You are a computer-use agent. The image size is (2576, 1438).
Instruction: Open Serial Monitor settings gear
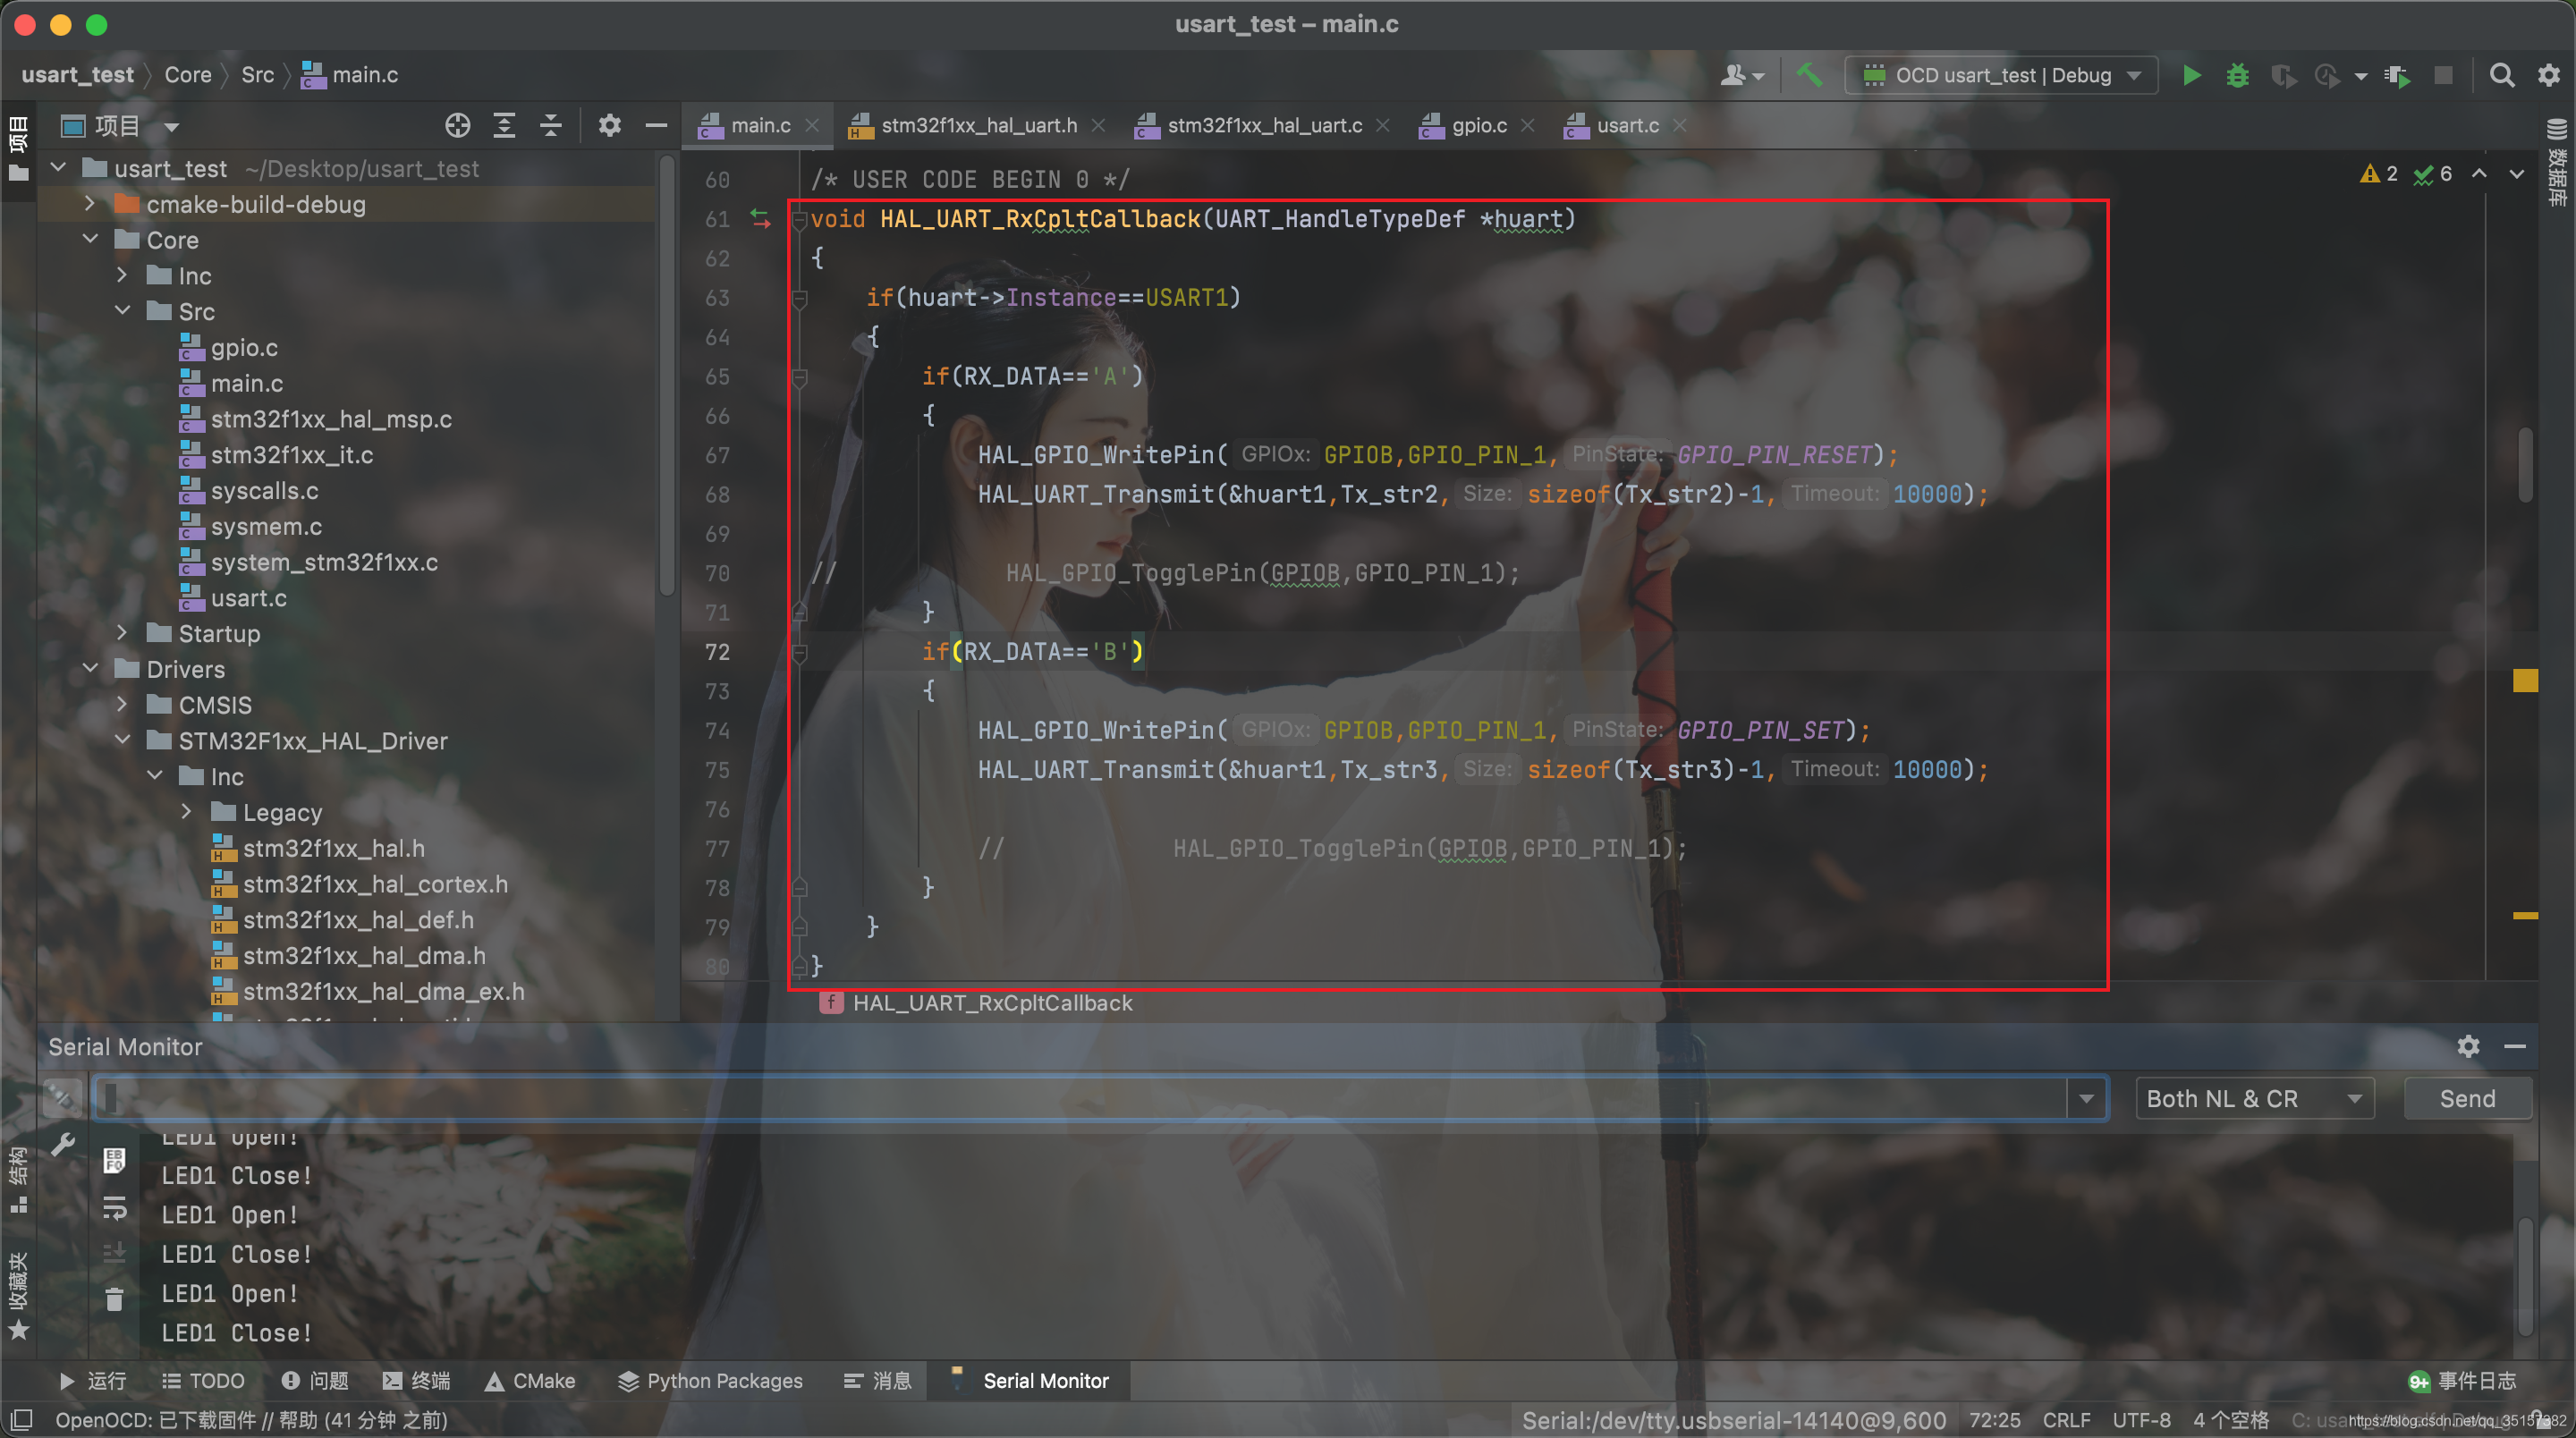point(2468,1046)
